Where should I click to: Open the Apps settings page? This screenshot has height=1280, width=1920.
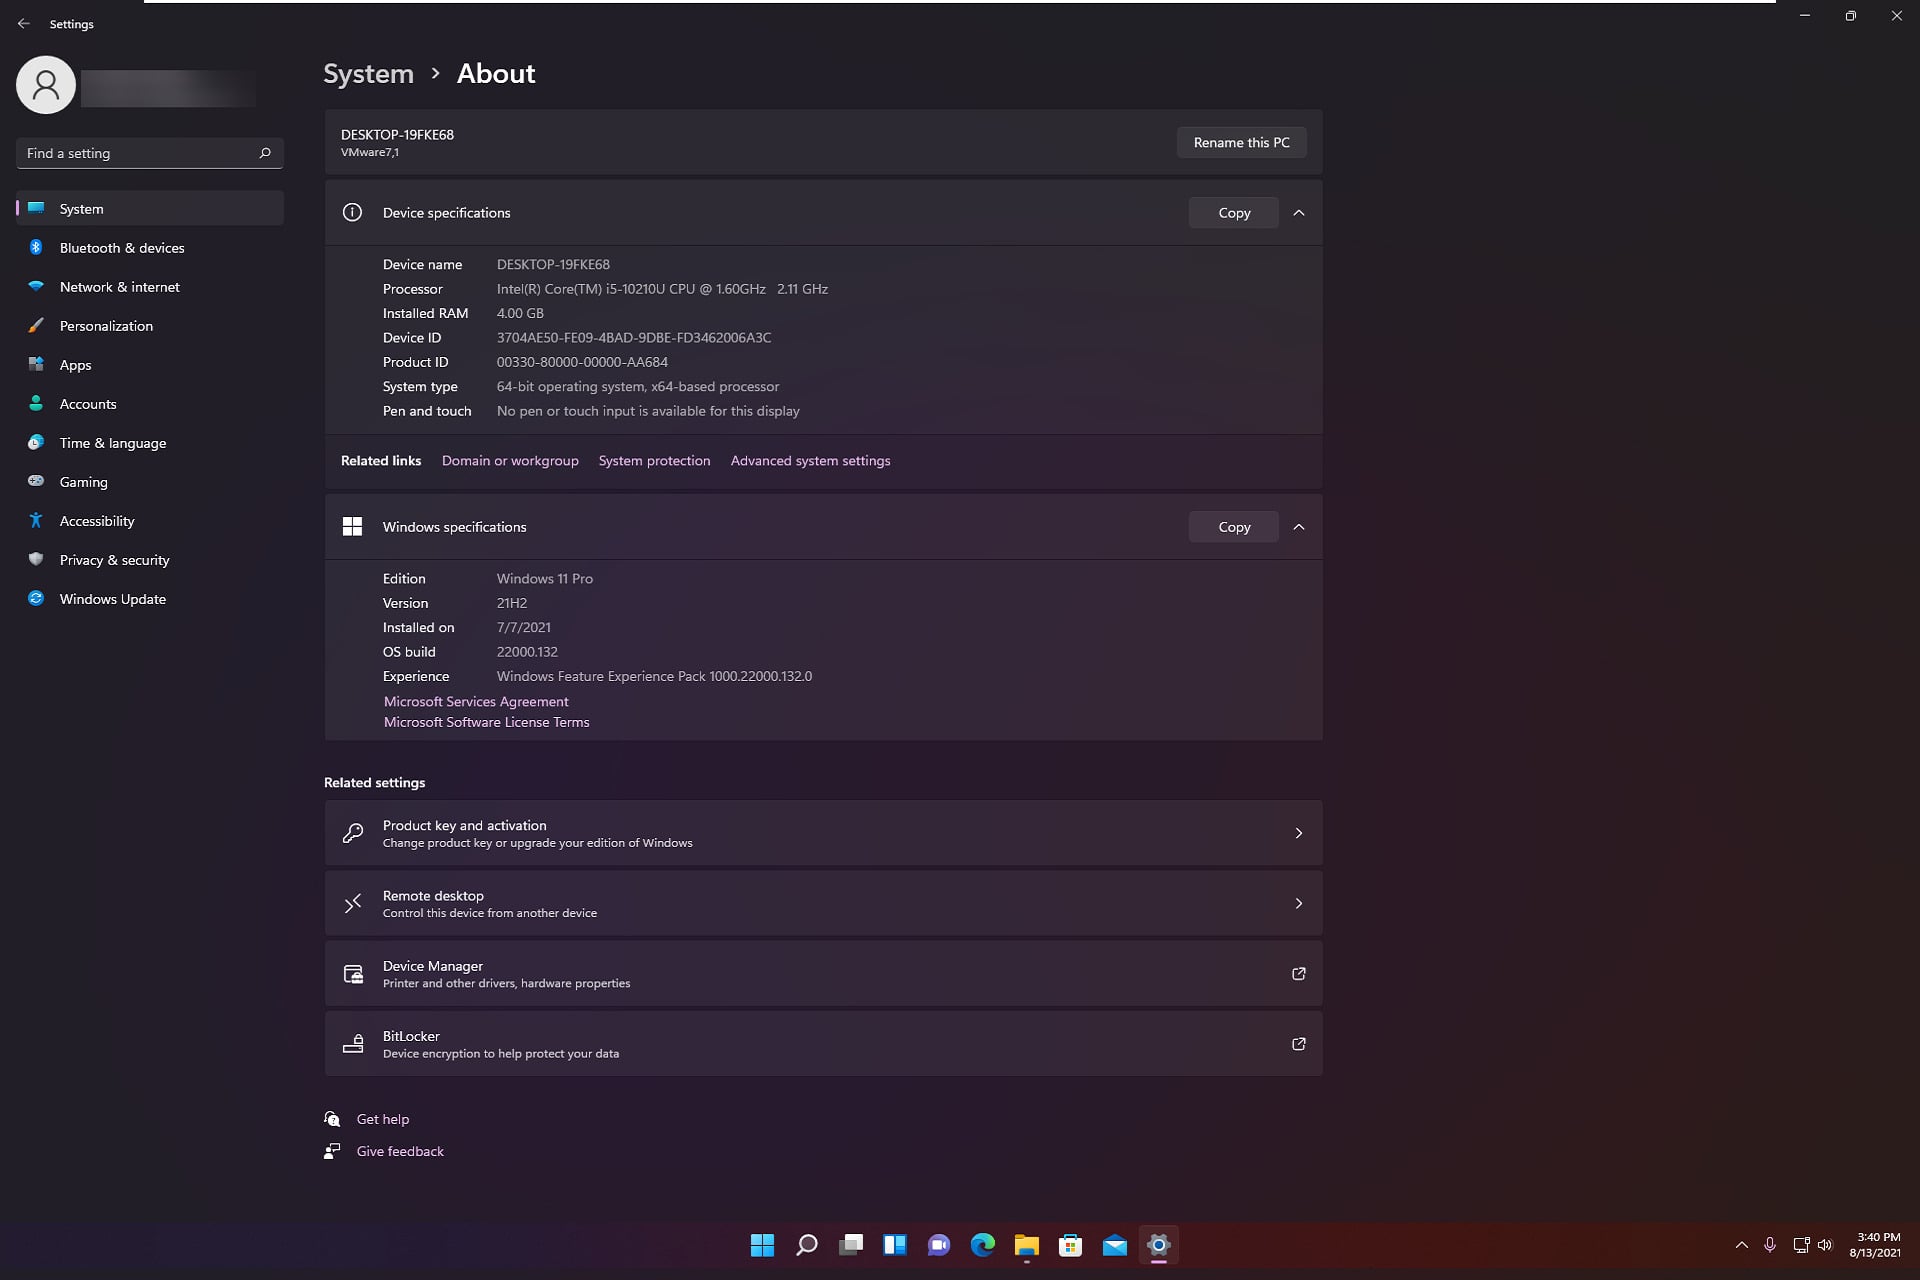coord(75,364)
